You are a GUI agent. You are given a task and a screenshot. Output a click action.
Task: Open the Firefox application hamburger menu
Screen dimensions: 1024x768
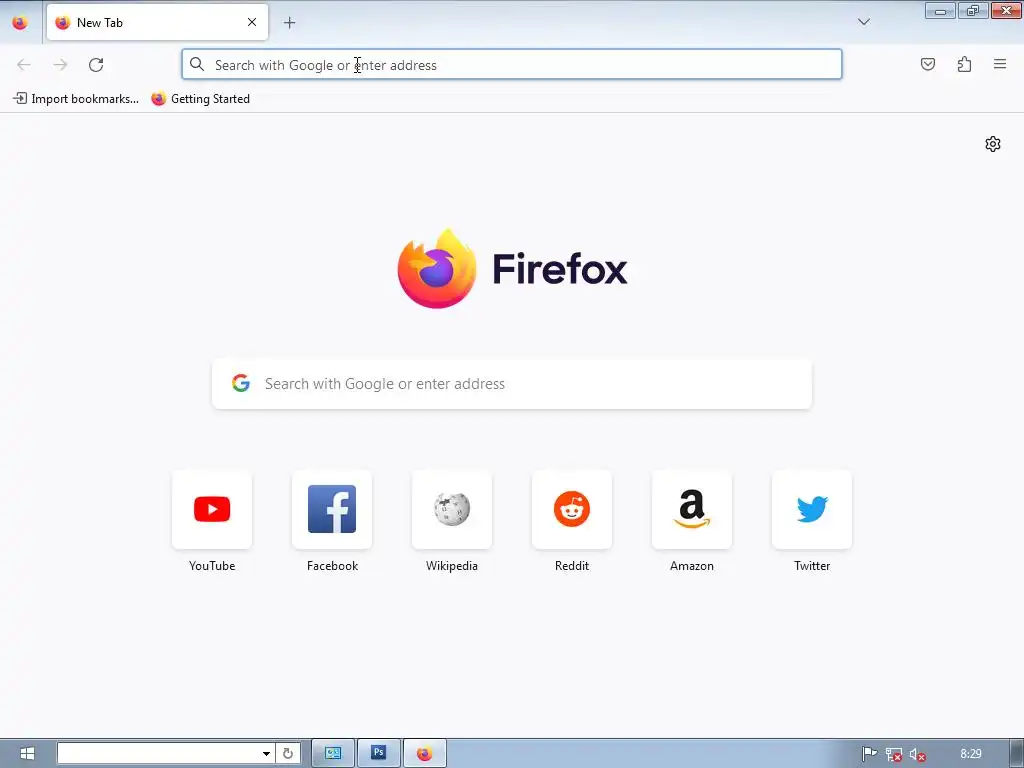(x=1000, y=64)
